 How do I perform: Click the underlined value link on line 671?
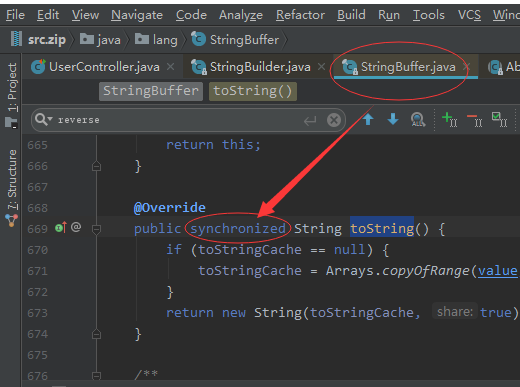coord(498,271)
